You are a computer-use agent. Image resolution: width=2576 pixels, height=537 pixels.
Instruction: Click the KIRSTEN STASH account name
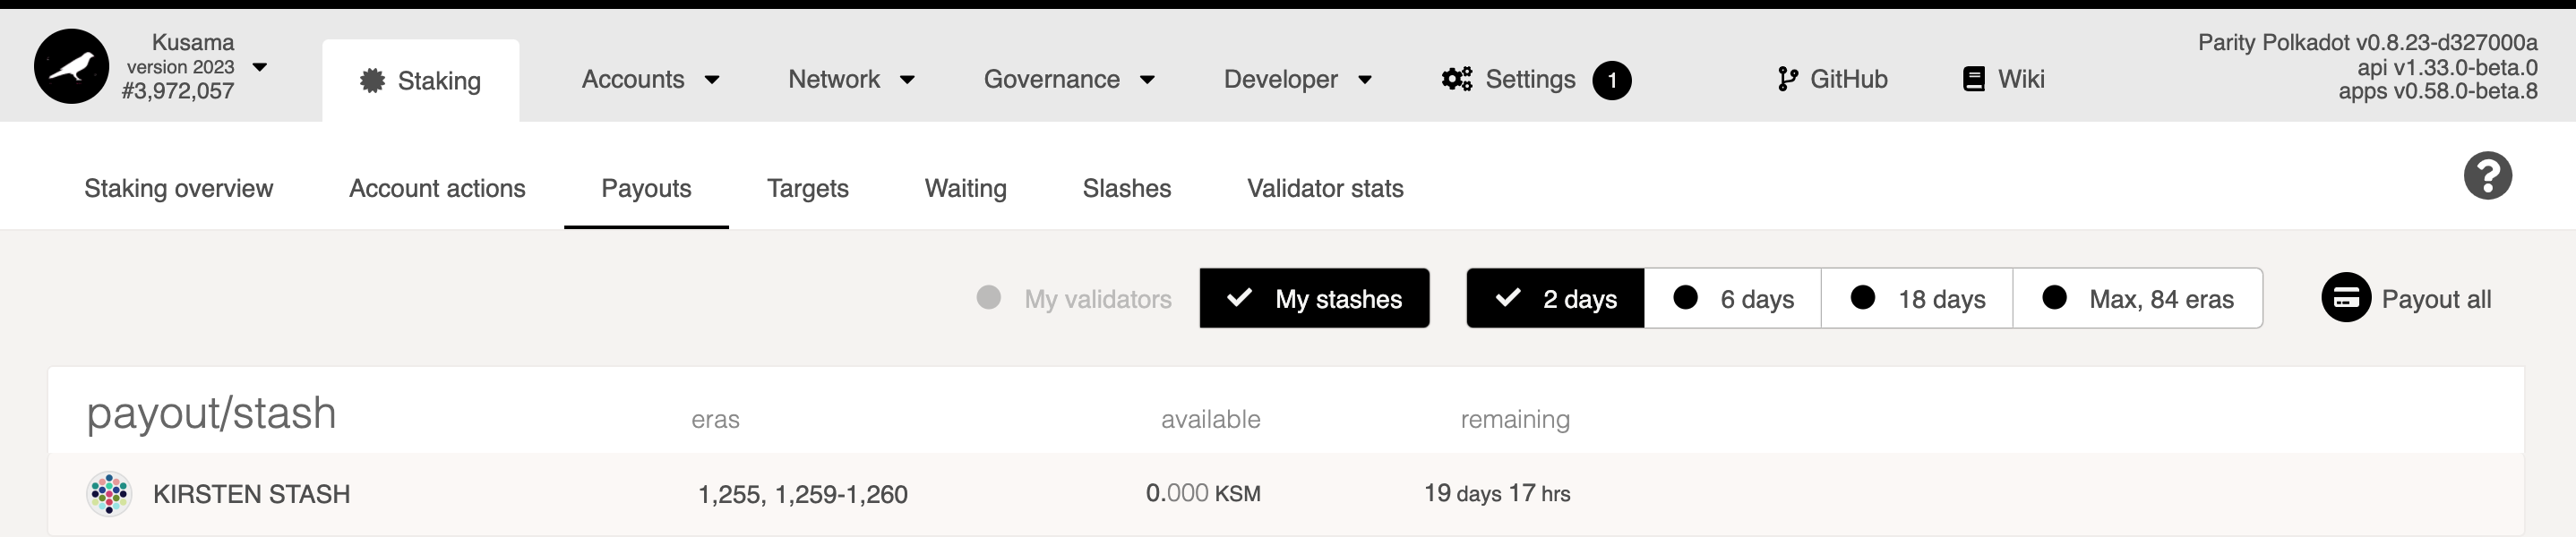[x=251, y=494]
